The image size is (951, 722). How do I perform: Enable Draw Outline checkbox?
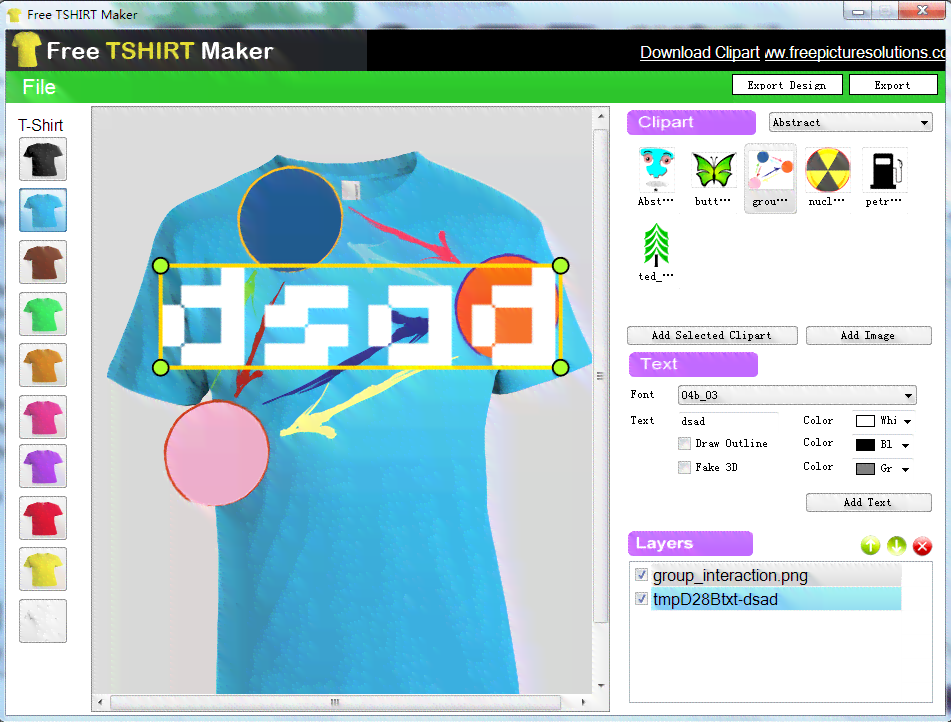pyautogui.click(x=684, y=444)
